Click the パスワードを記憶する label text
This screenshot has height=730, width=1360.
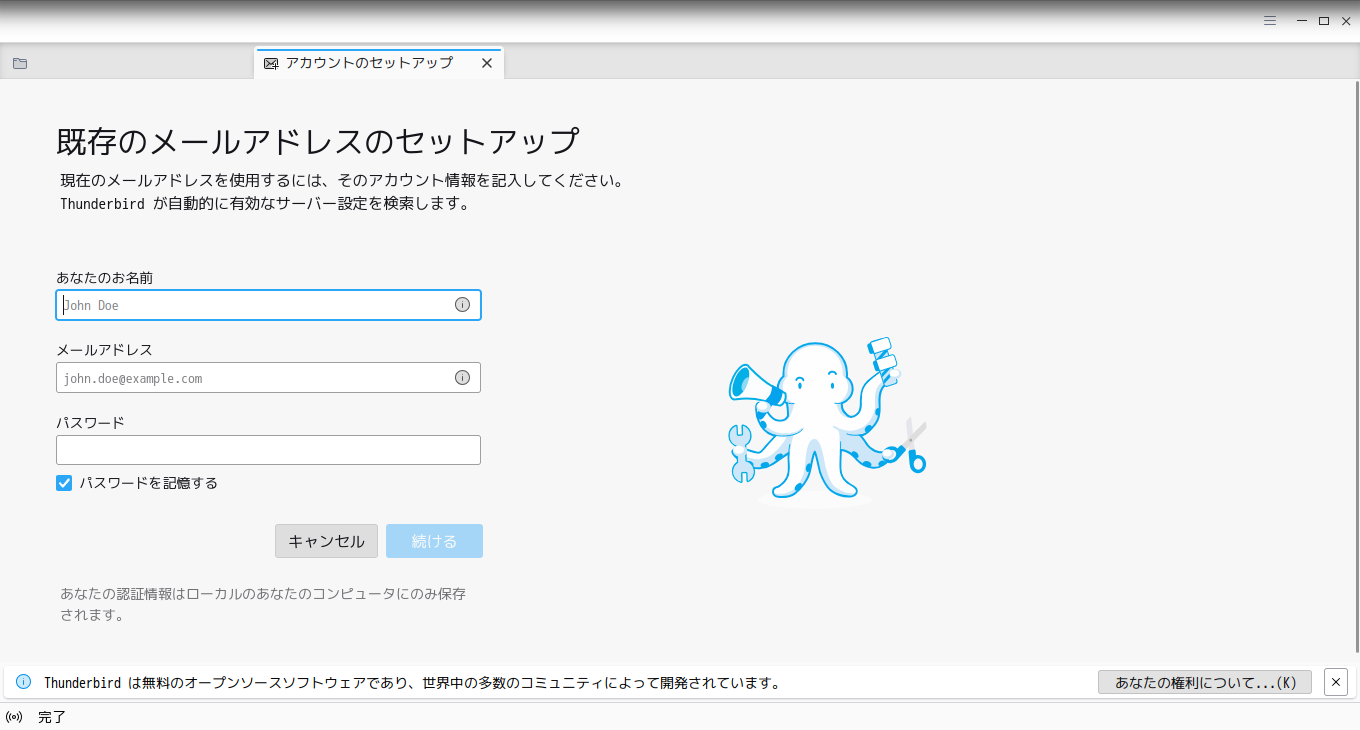[x=148, y=483]
